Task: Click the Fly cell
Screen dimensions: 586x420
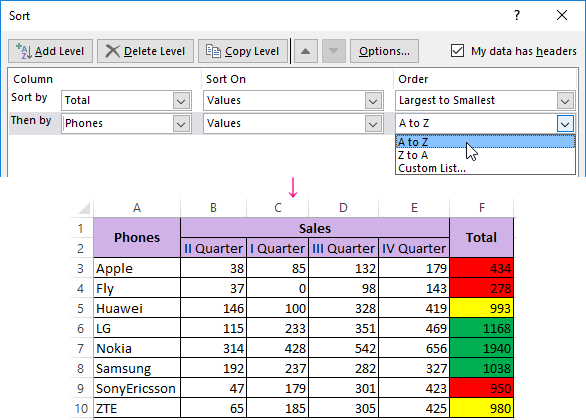Action: click(137, 288)
